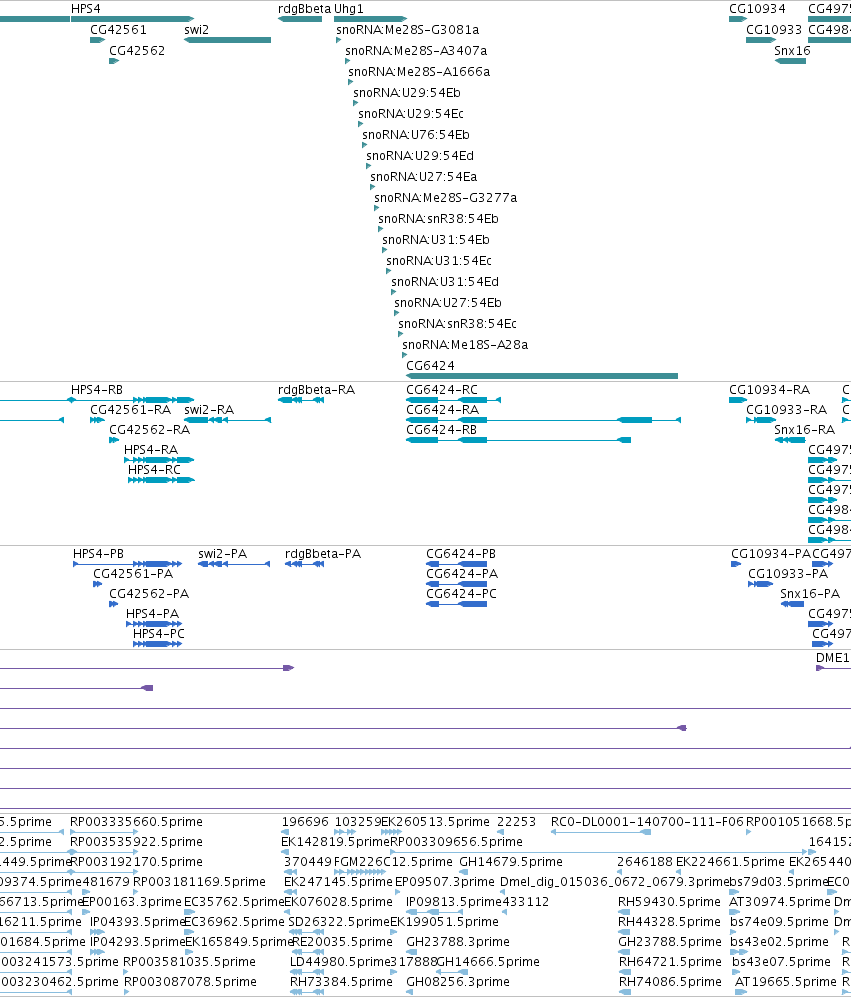Viewport: 851px width, 997px height.
Task: Click the rdgBbeta-RA transcript
Action: coord(301,400)
